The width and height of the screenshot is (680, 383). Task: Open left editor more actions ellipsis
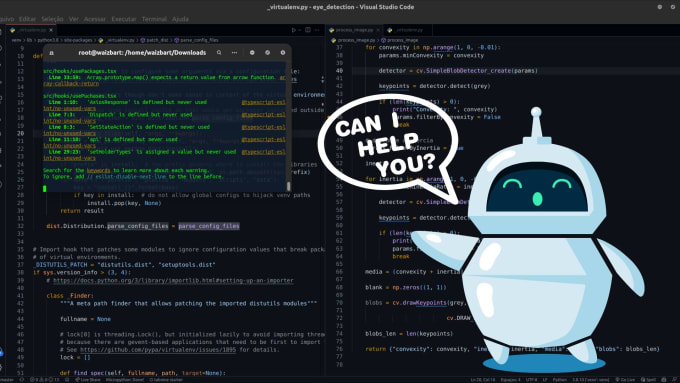pos(317,30)
